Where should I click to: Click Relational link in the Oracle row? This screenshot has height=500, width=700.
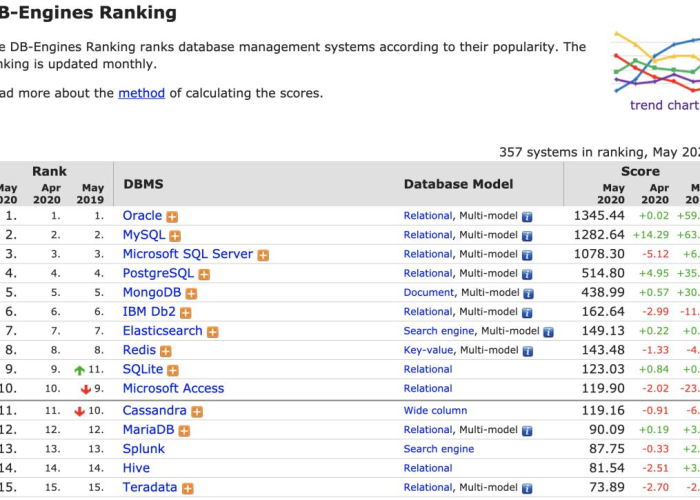428,216
